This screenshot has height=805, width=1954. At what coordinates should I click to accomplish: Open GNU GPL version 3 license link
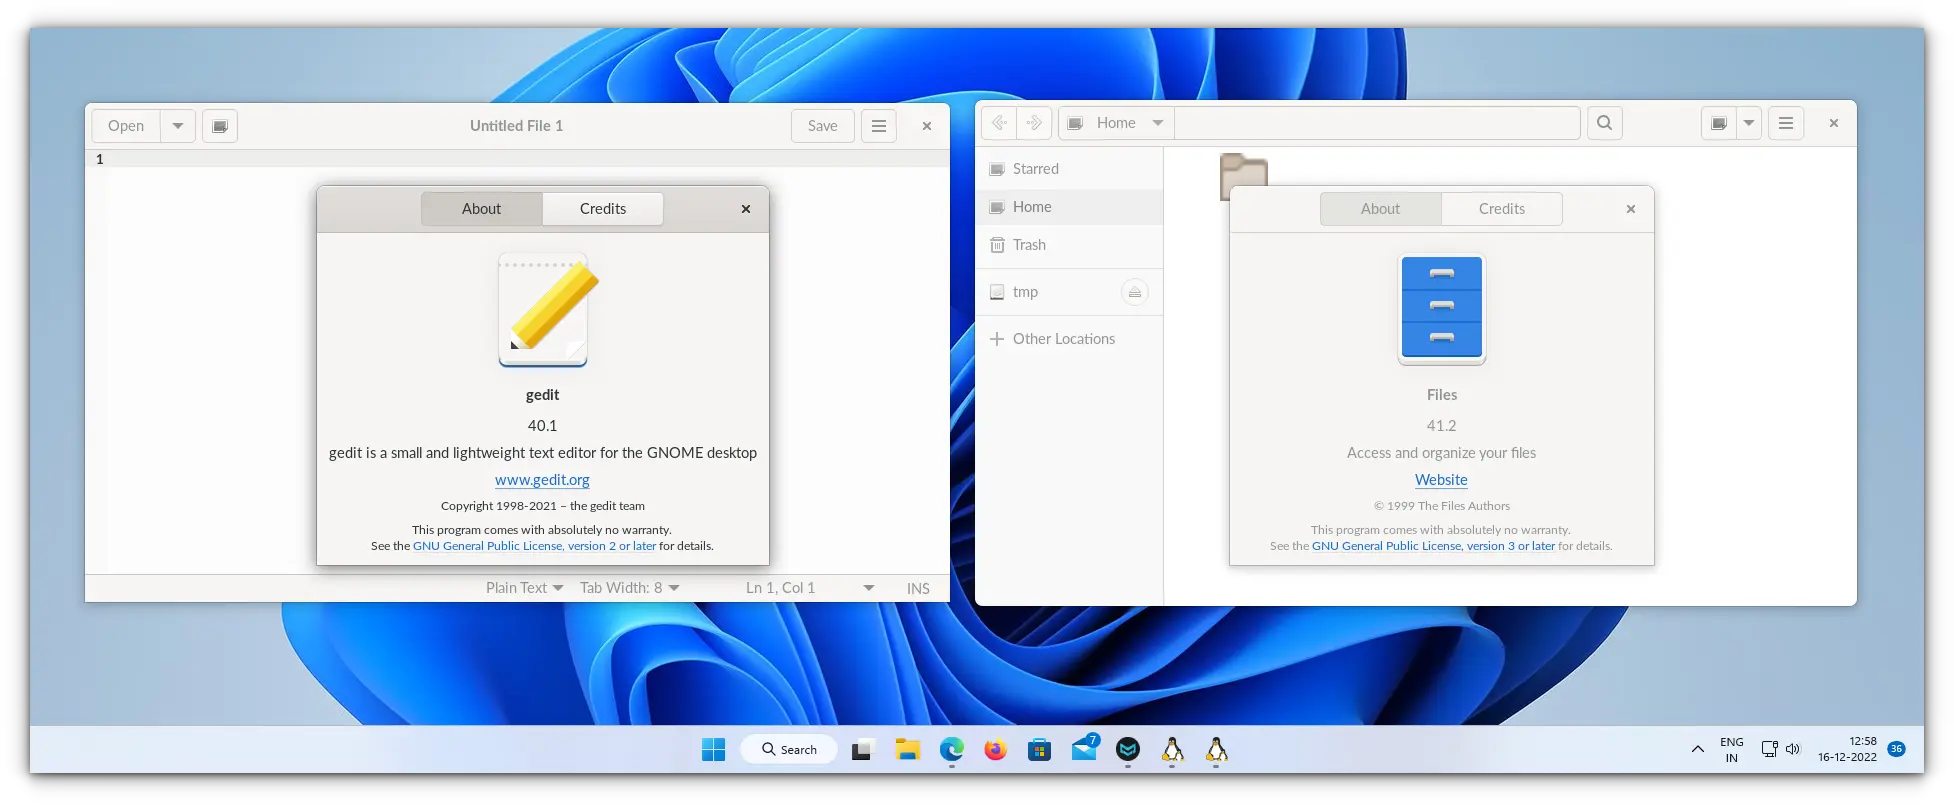(x=1433, y=546)
